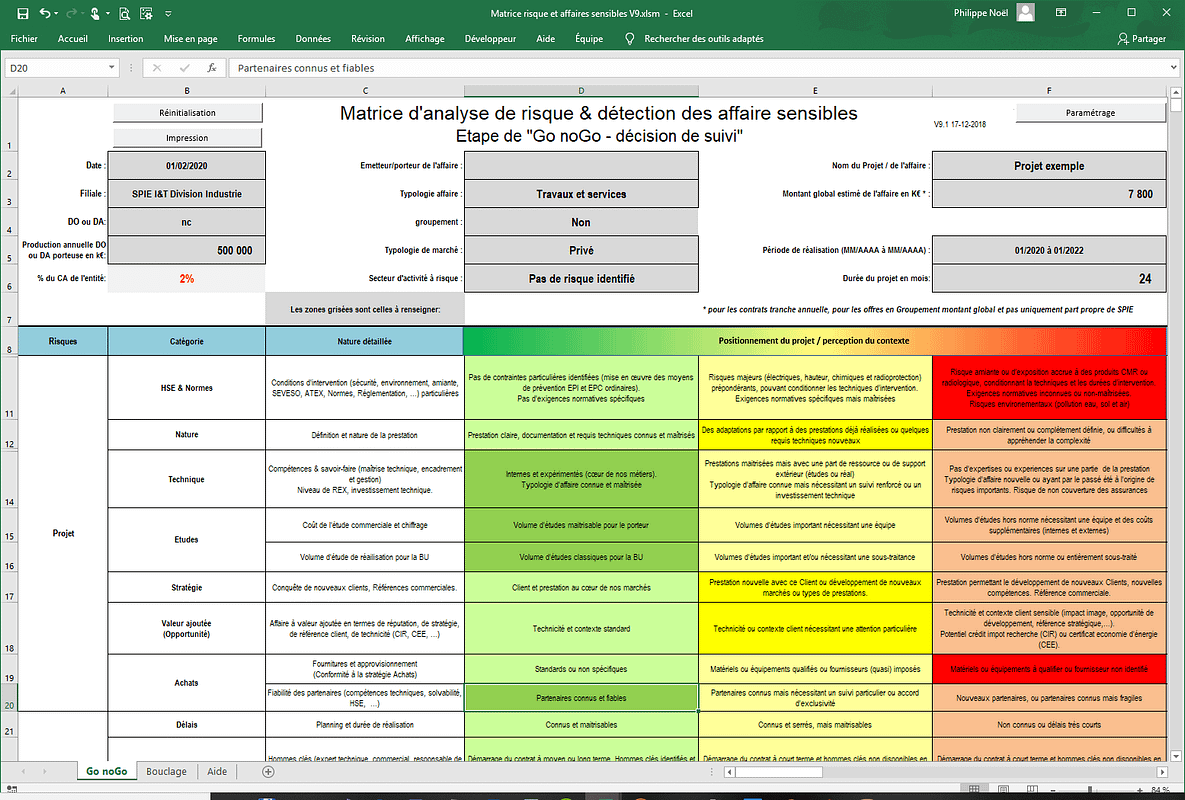Screen dimensions: 1185x800
Task: Click the previous sheet navigation arrow
Action: [23, 771]
